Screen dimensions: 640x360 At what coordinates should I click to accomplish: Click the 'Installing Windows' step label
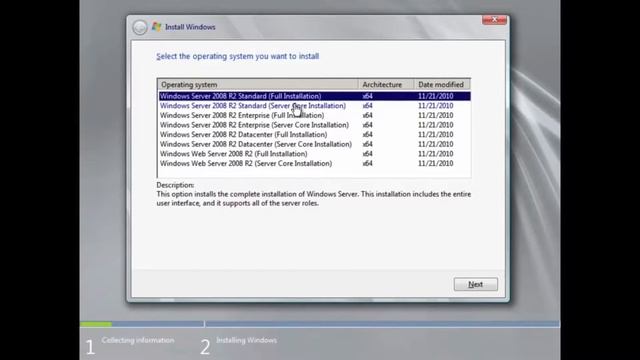coord(247,340)
